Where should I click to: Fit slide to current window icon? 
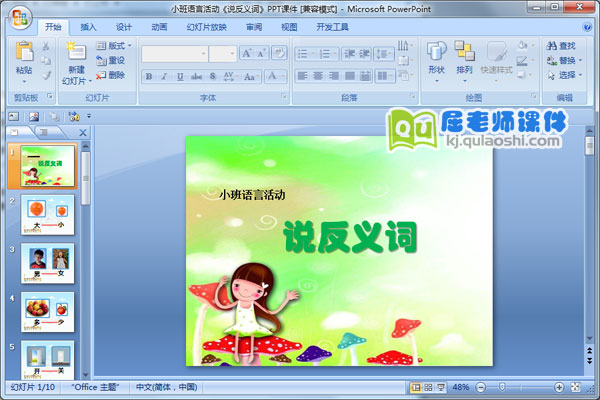point(576,387)
